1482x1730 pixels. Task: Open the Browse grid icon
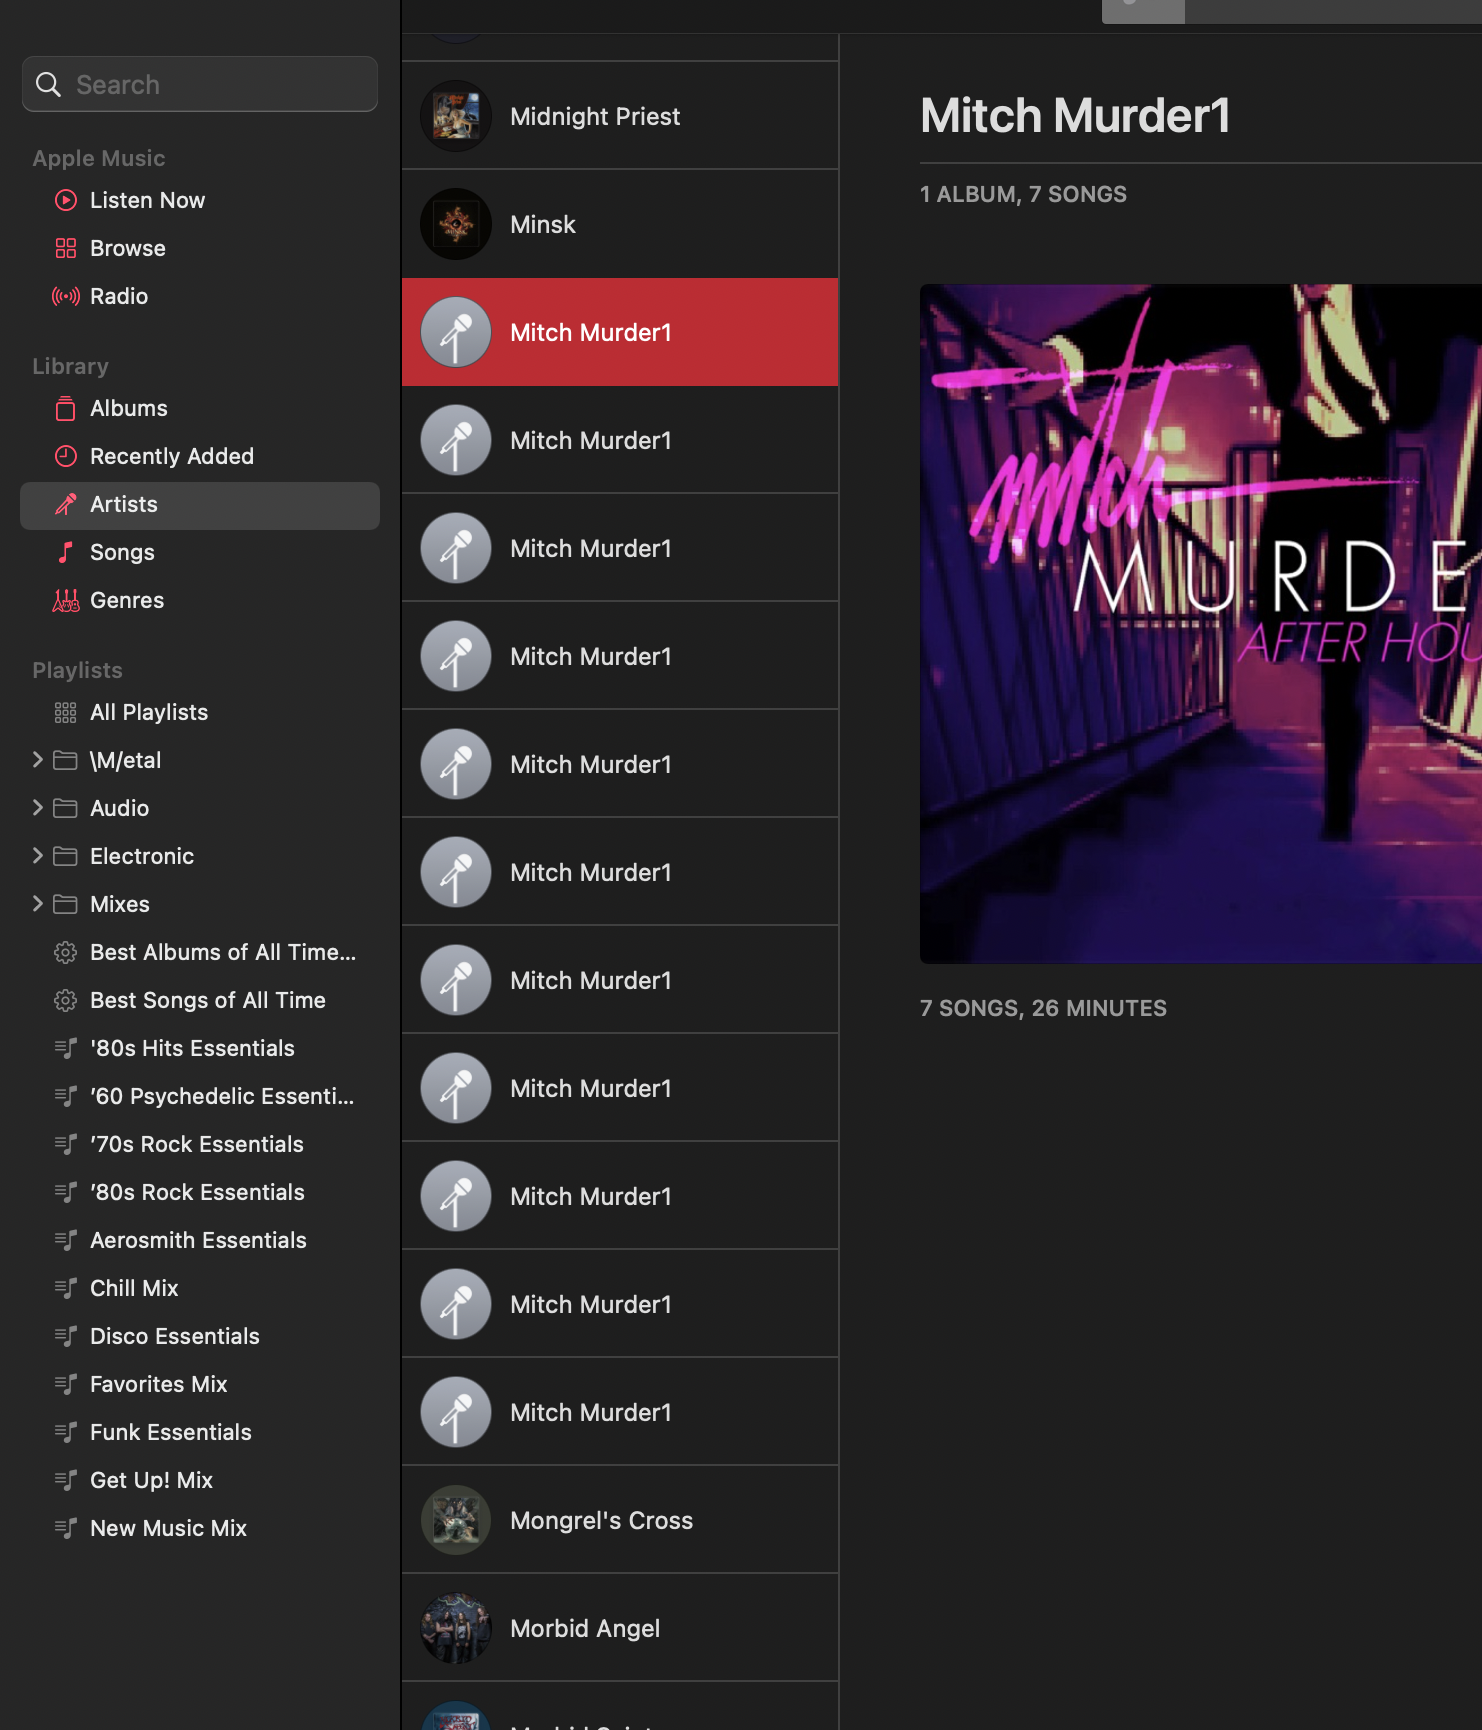[66, 248]
